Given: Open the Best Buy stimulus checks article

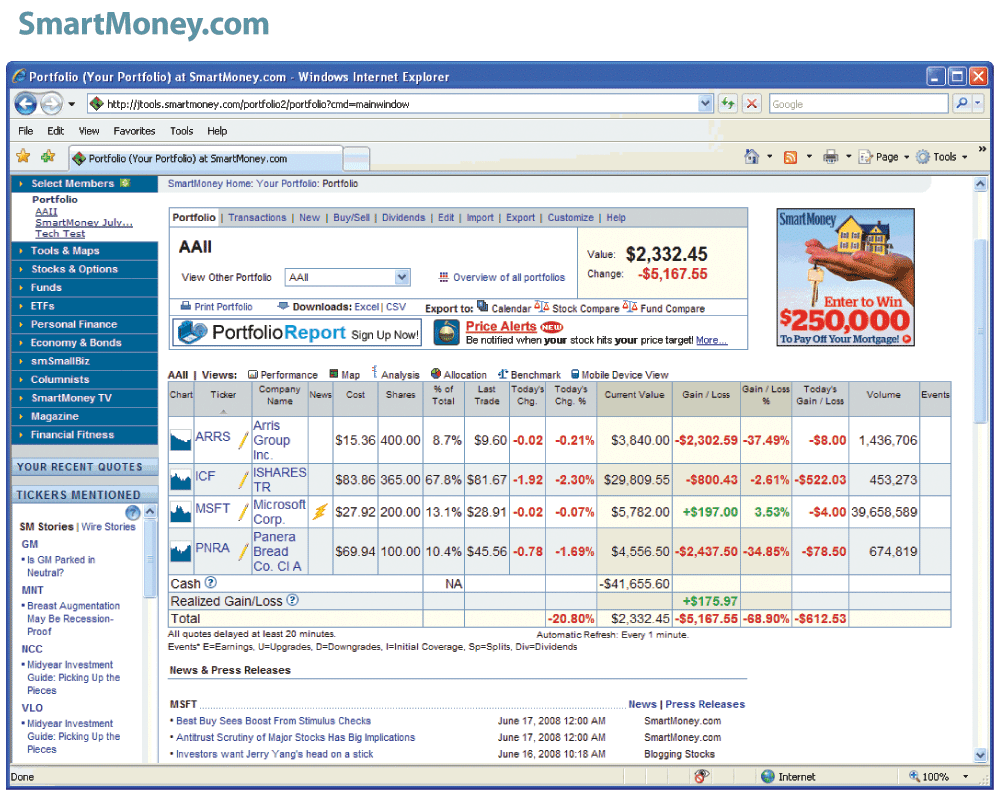Looking at the screenshot, I should click(x=273, y=721).
